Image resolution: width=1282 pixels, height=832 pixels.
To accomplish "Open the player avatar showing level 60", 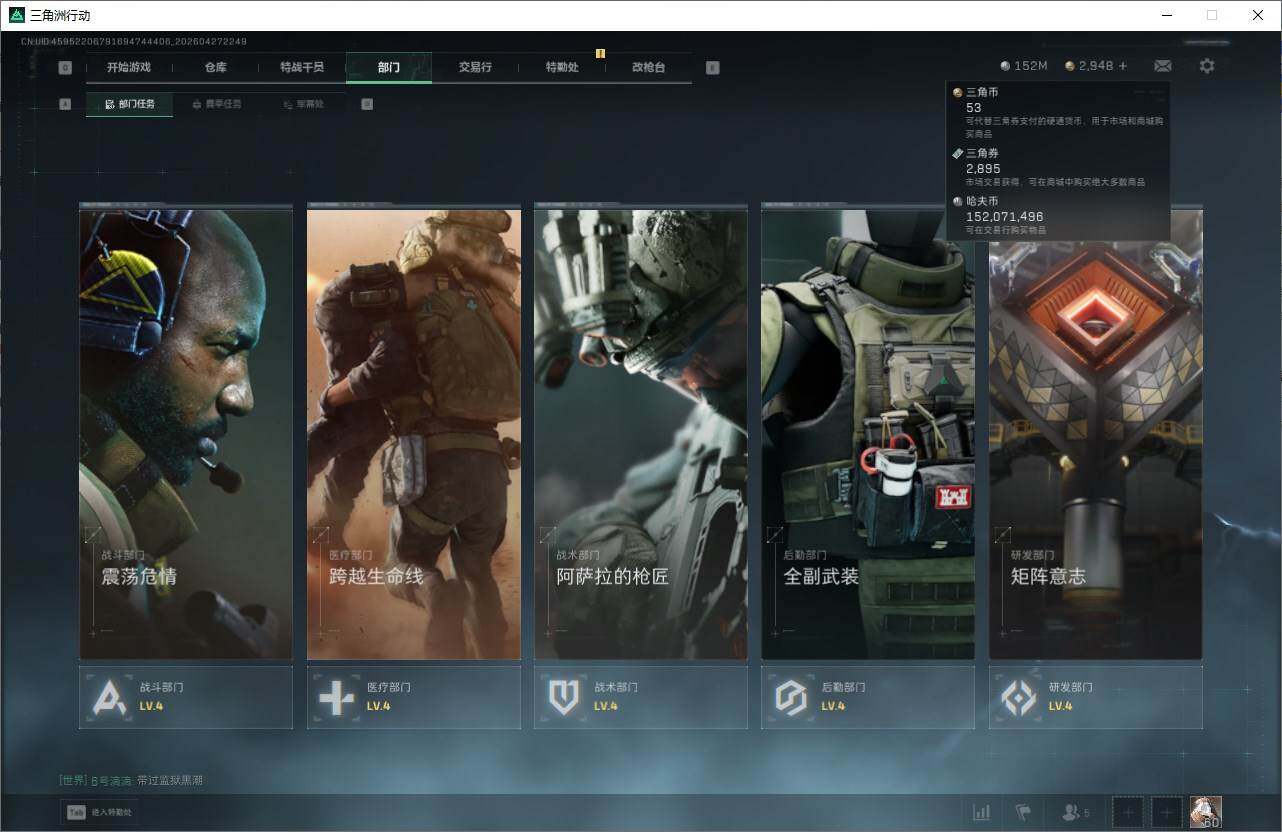I will (x=1206, y=812).
